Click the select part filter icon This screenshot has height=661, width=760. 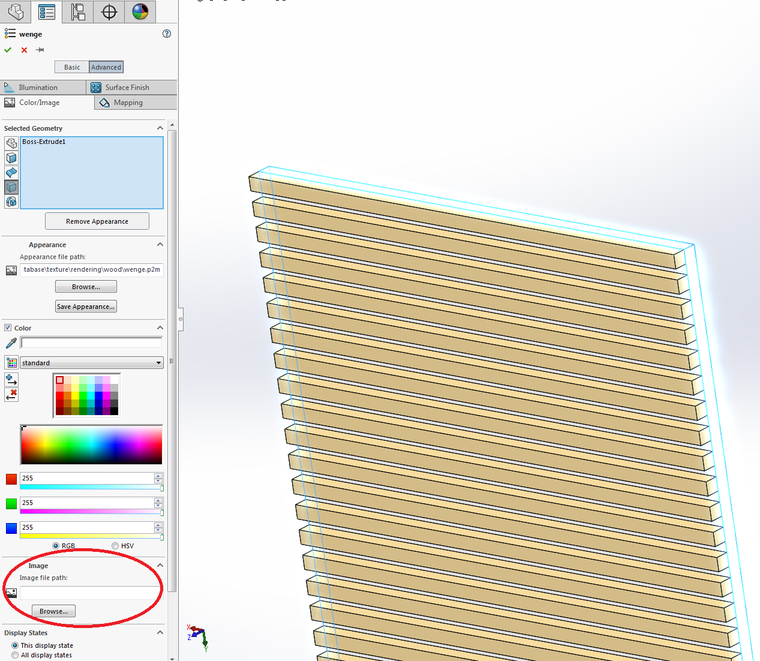click(12, 143)
